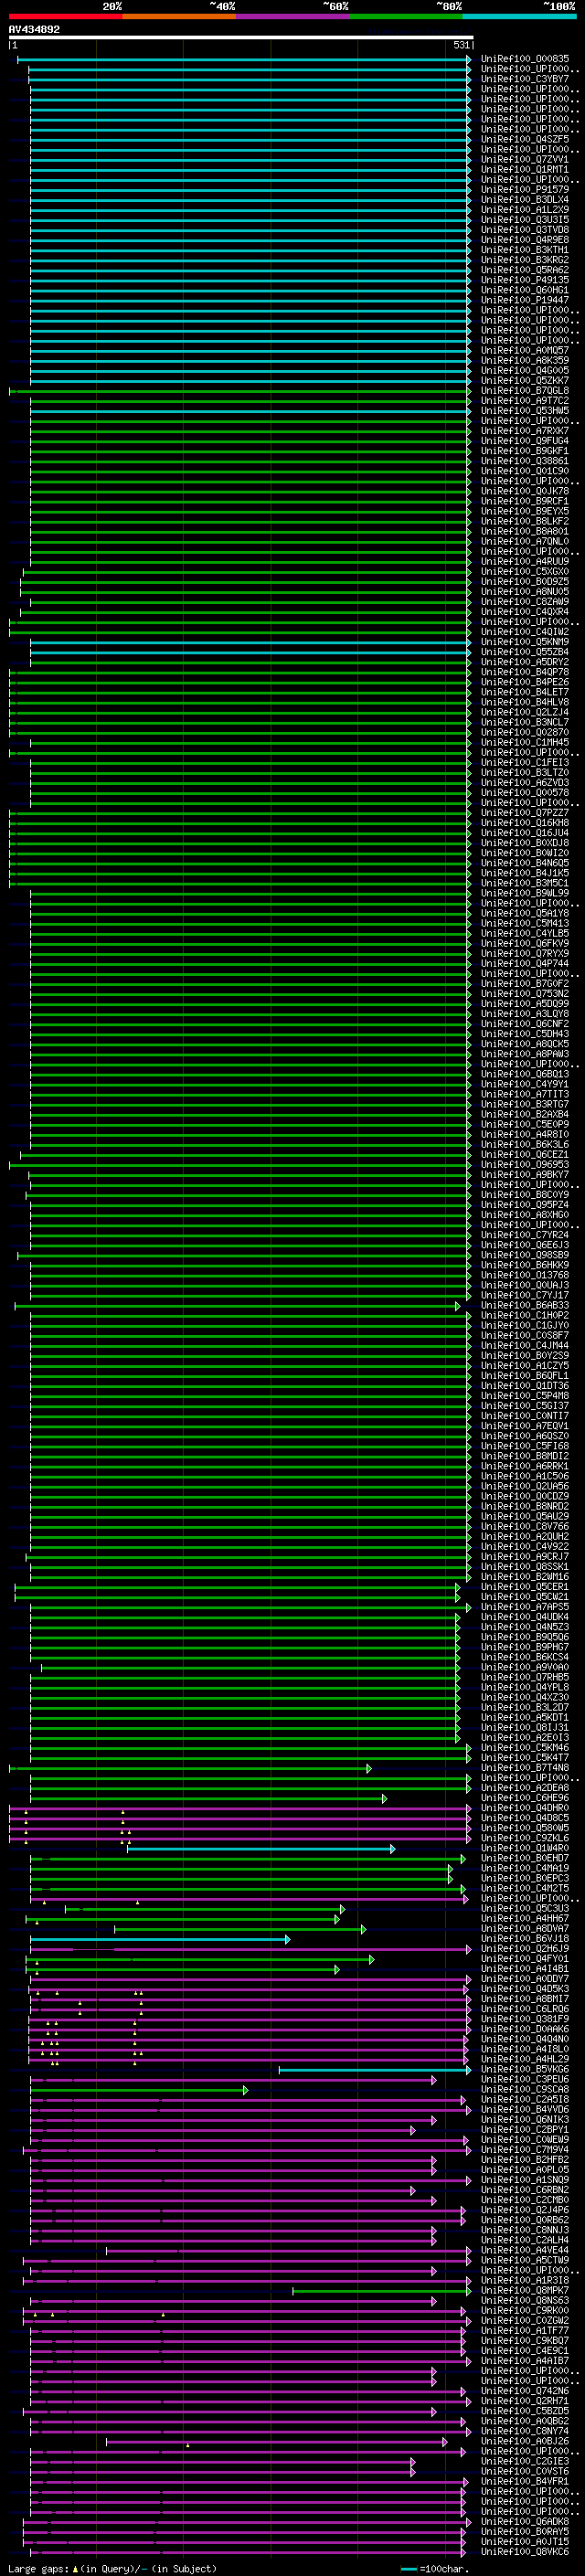The image size is (585, 2576).
Task: Select hit label UniRef100_C6HE96
Action: click(524, 1798)
